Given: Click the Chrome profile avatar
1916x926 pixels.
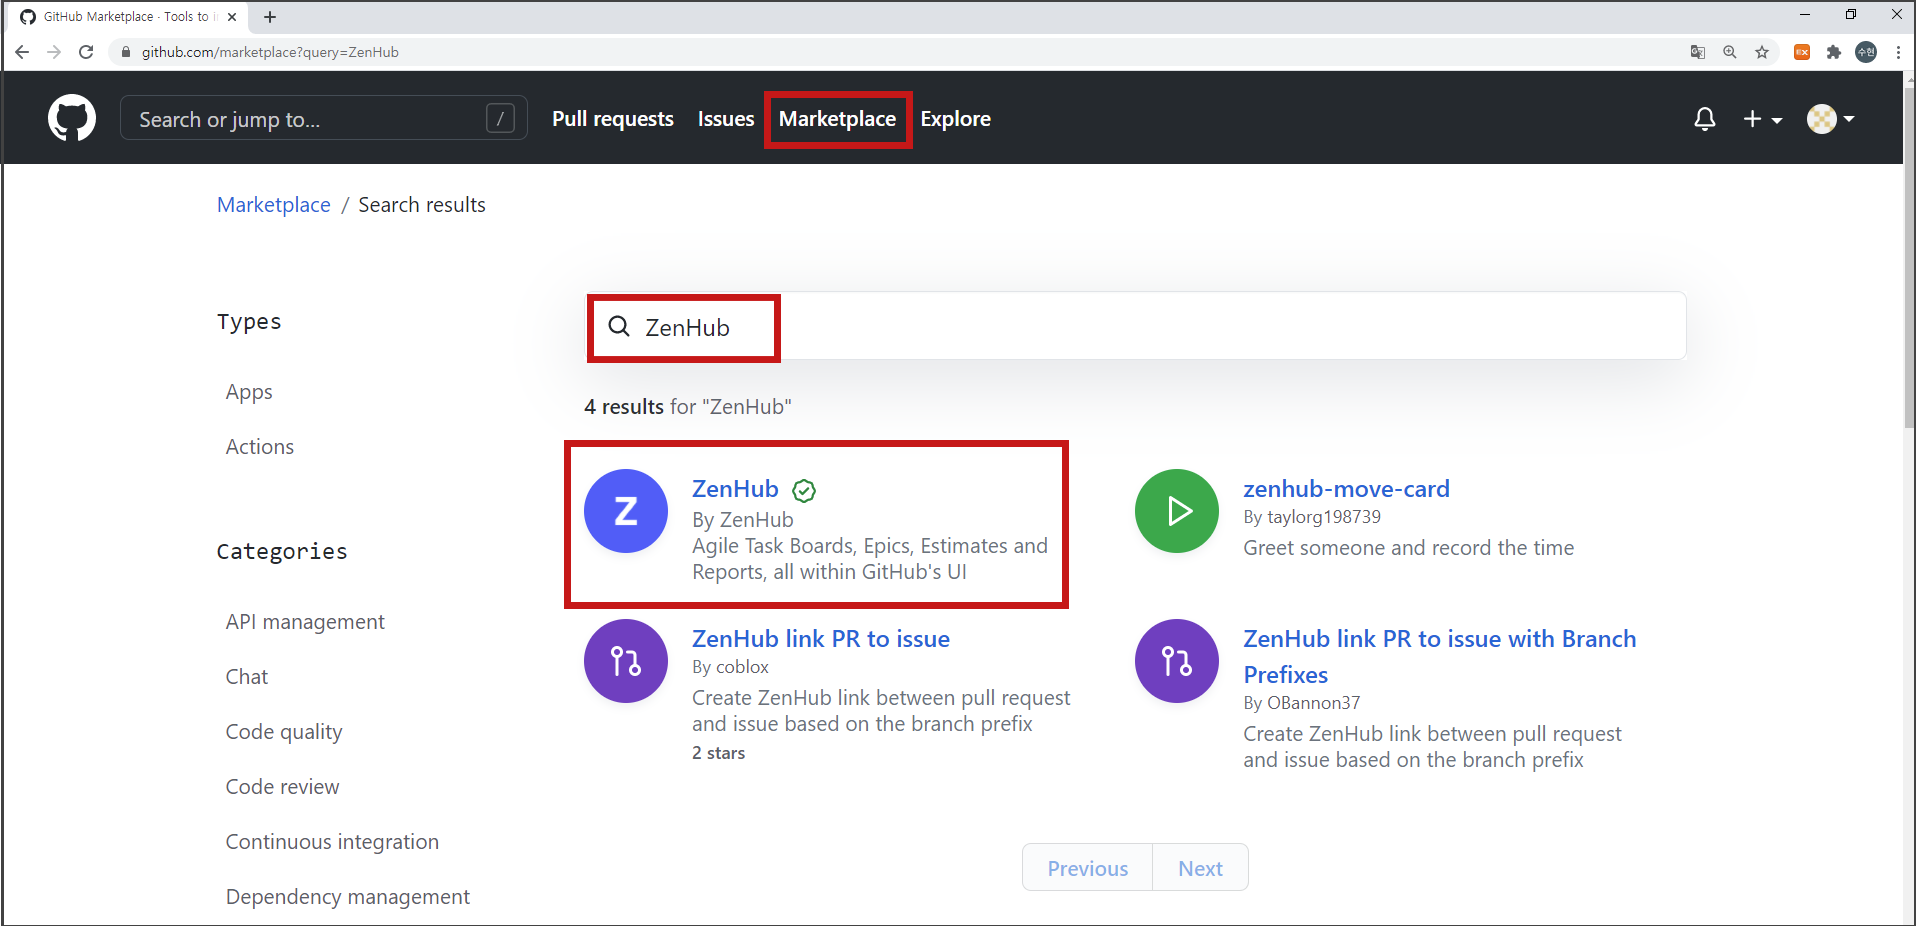Looking at the screenshot, I should click(1866, 52).
